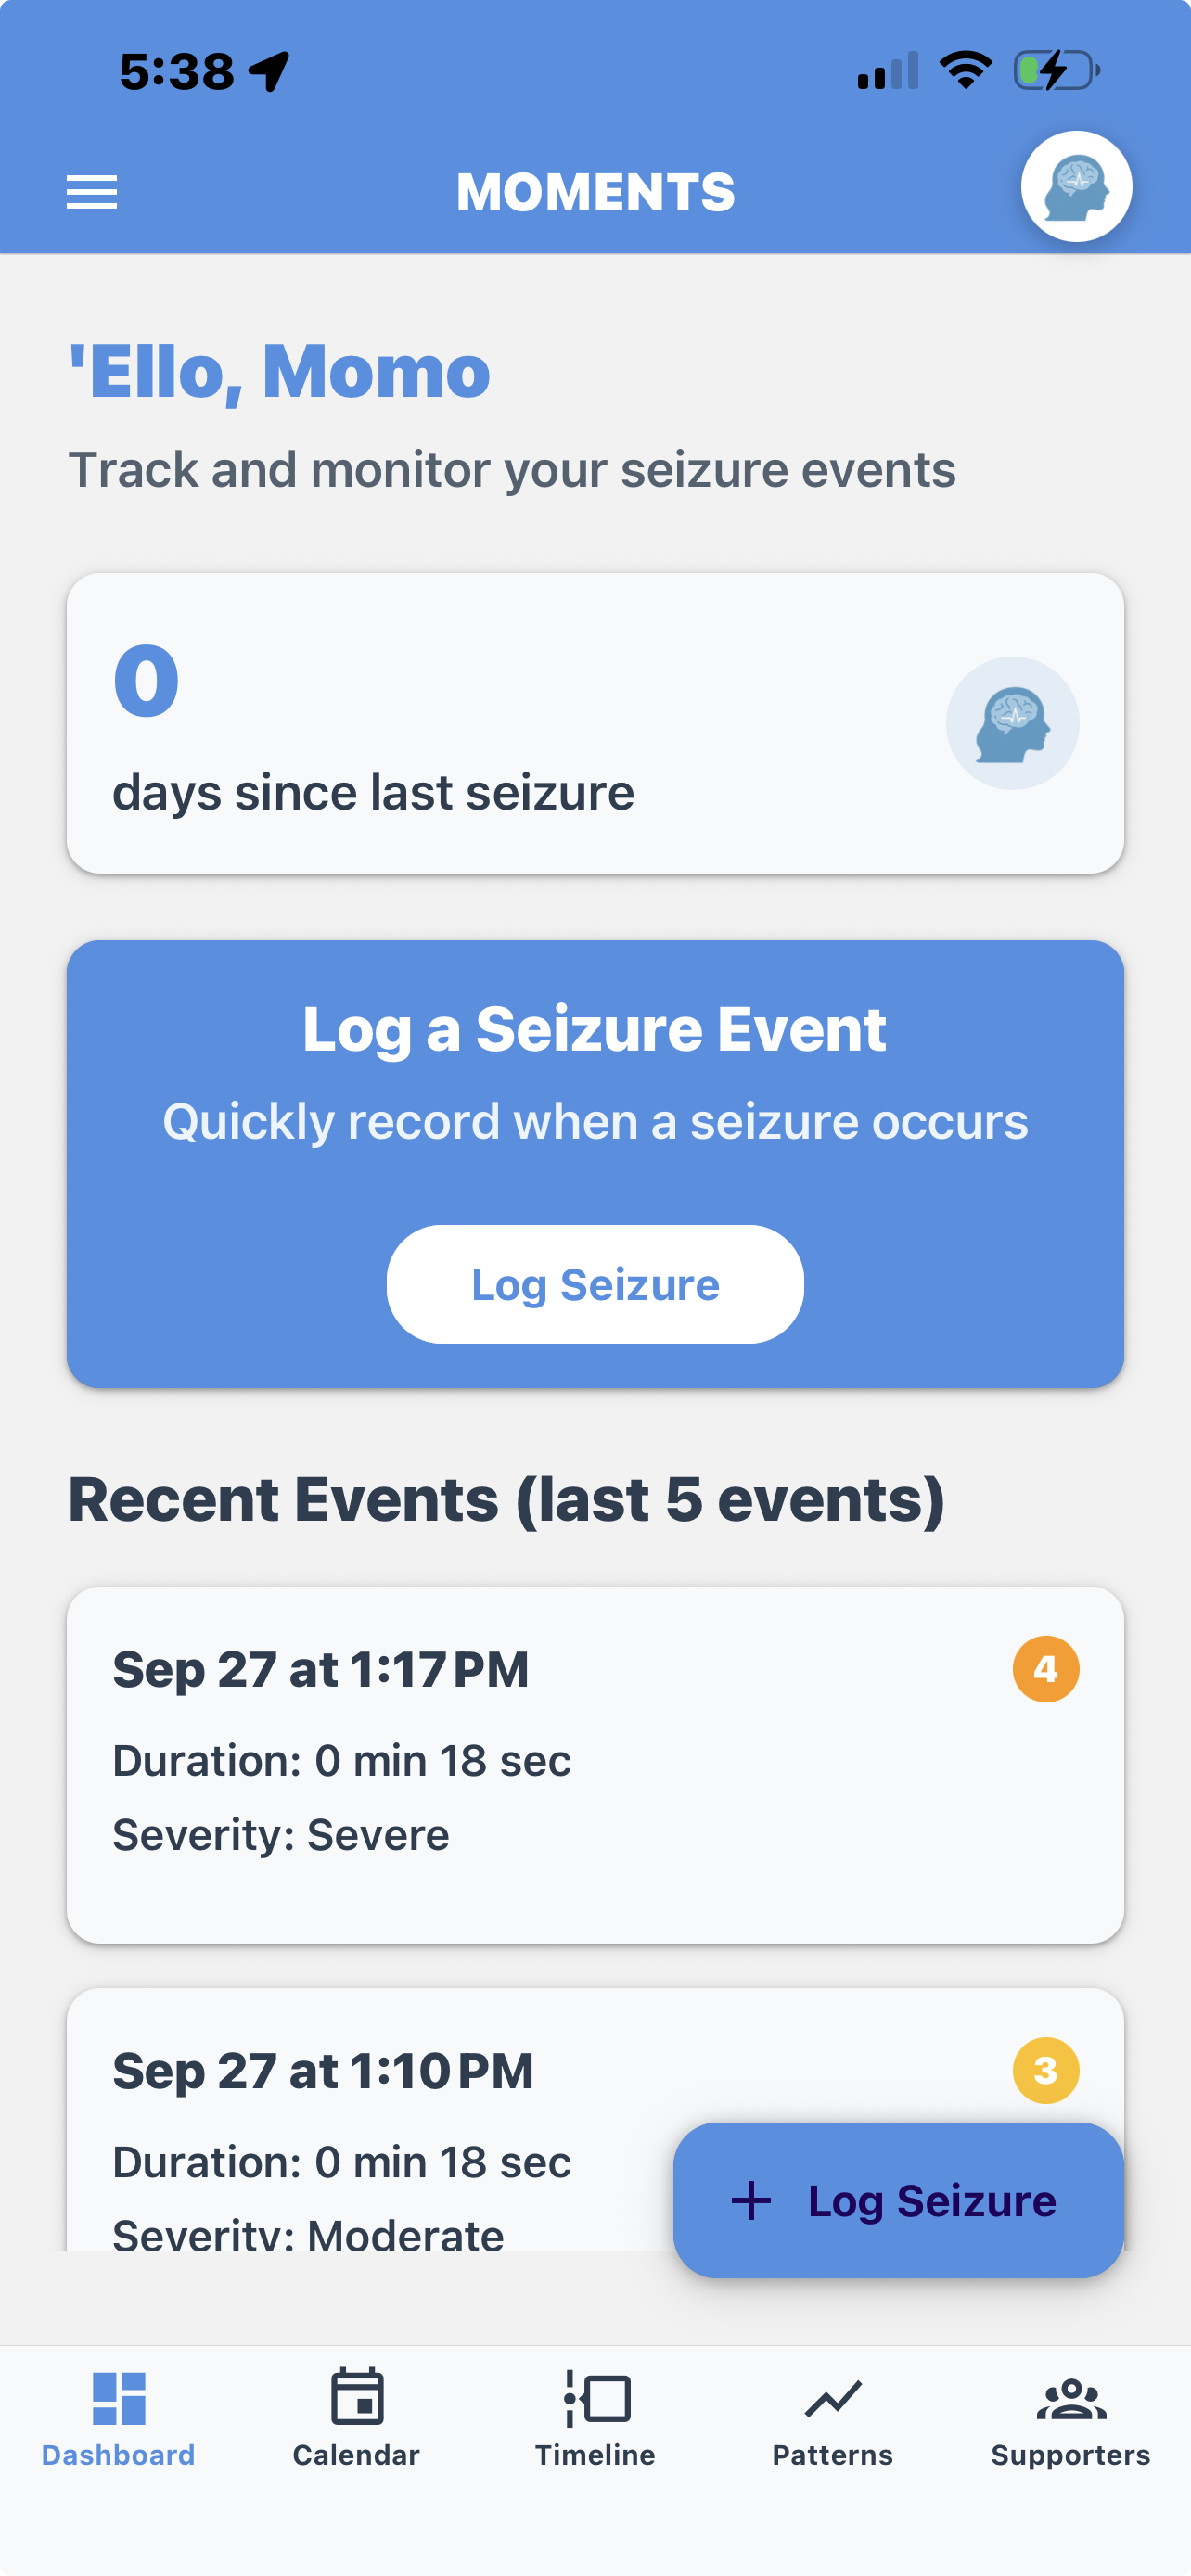Tap the brain profile avatar in header
Image resolution: width=1191 pixels, height=2576 pixels.
tap(1076, 187)
